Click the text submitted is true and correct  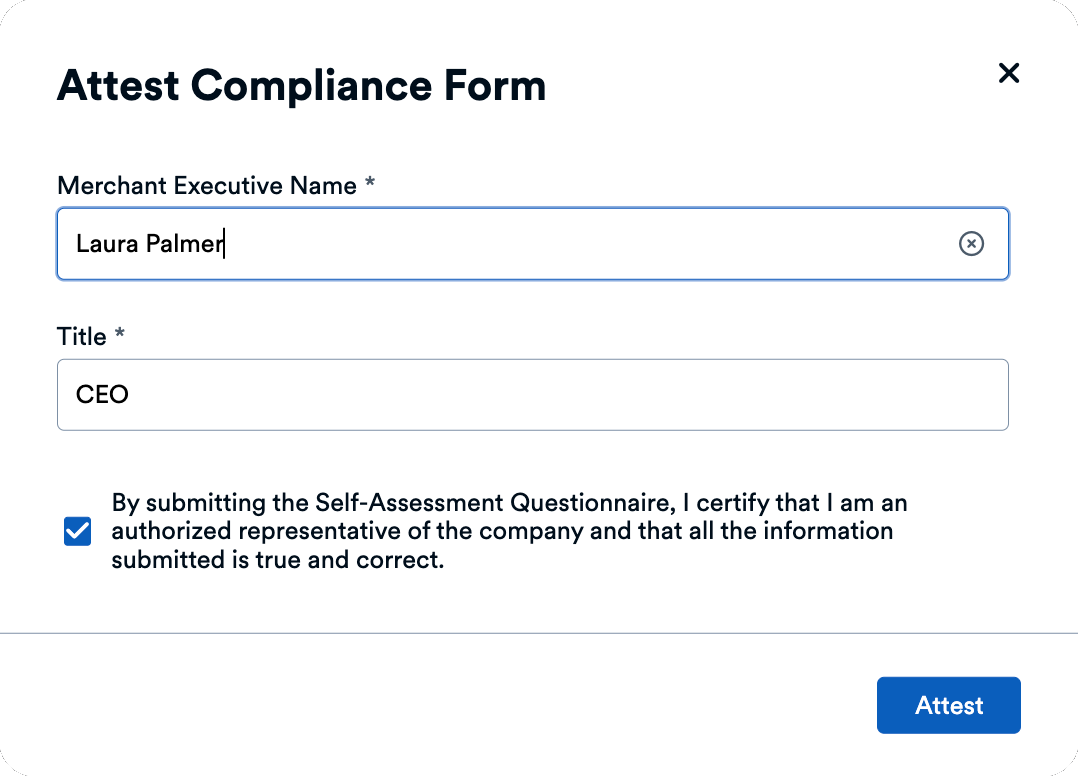point(277,560)
